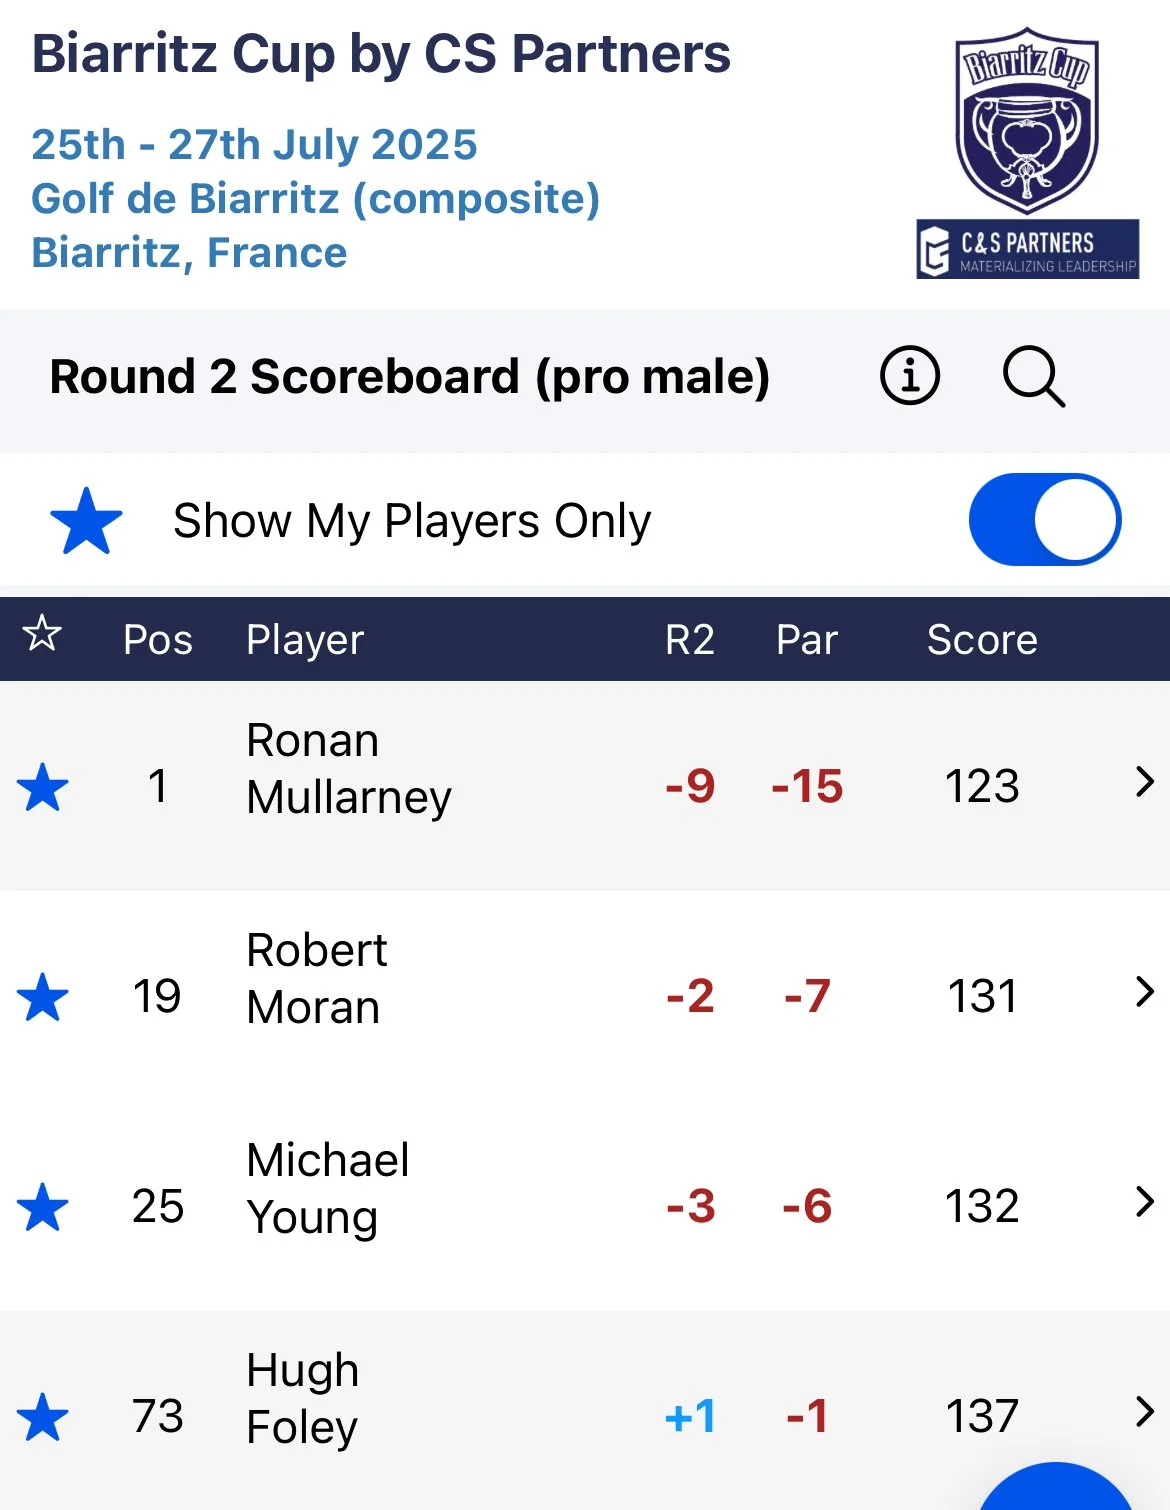Open Robert Moran's details chevron

click(x=1145, y=992)
